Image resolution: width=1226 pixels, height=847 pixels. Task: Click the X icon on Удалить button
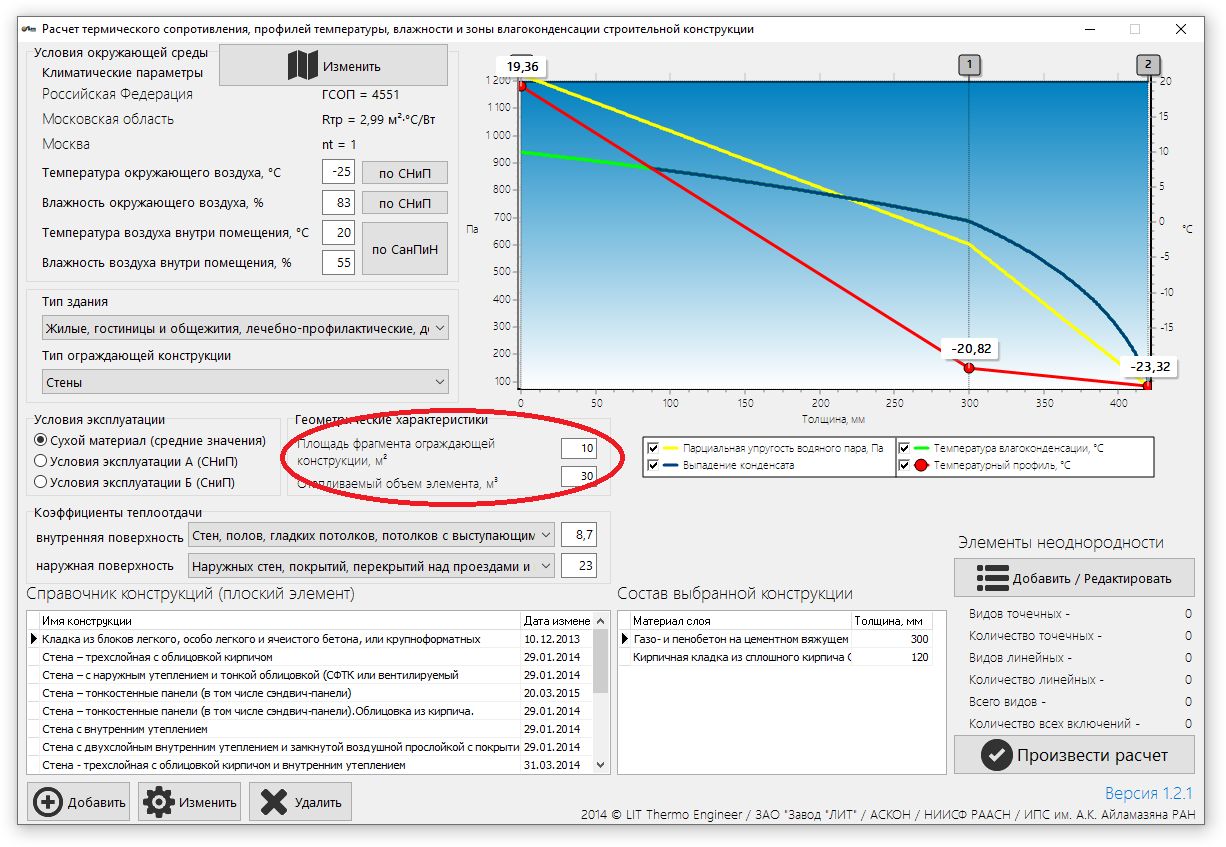coord(272,802)
